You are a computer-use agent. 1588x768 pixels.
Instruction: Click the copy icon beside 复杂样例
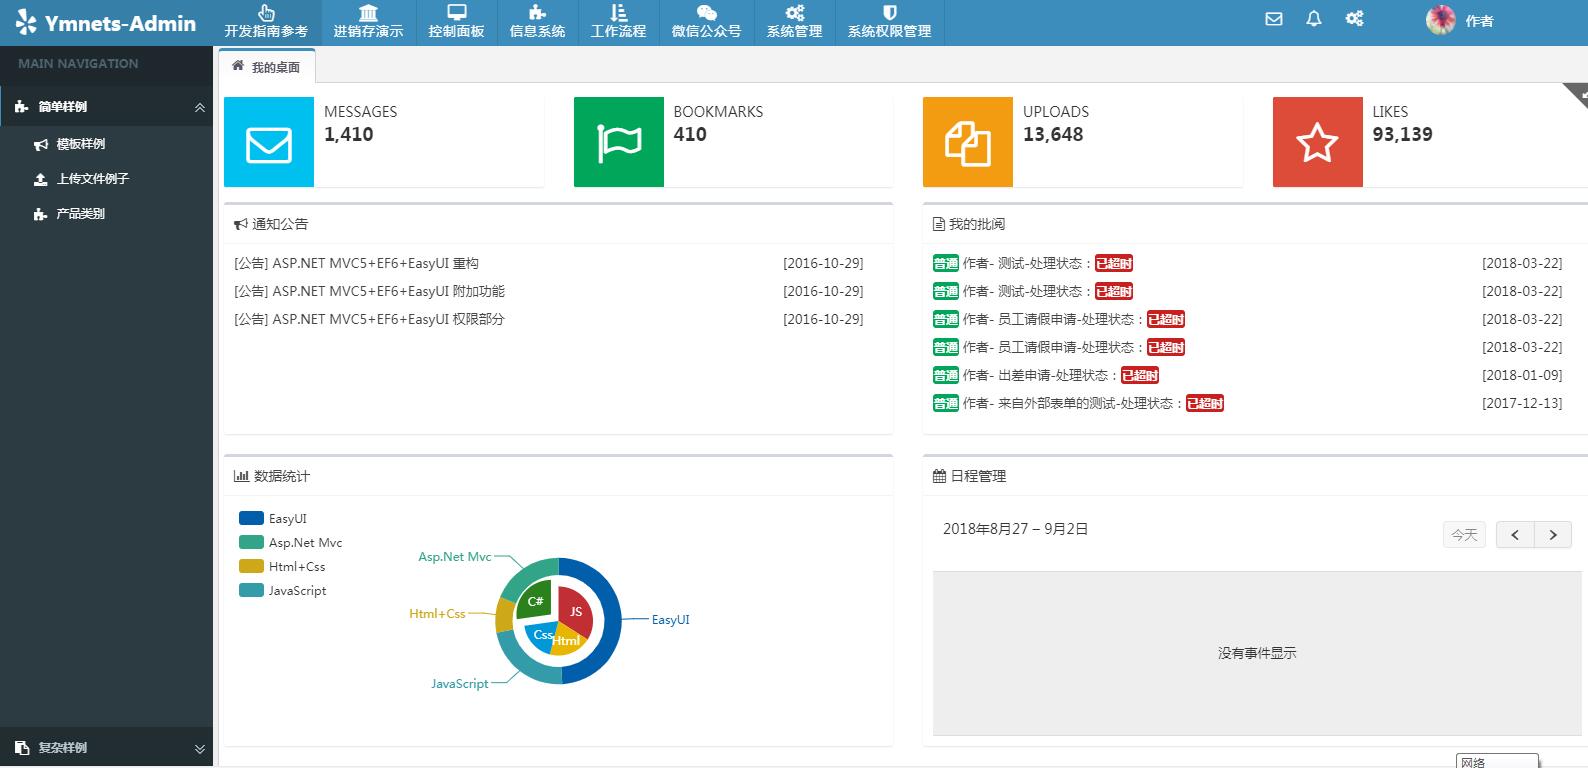click(x=22, y=748)
